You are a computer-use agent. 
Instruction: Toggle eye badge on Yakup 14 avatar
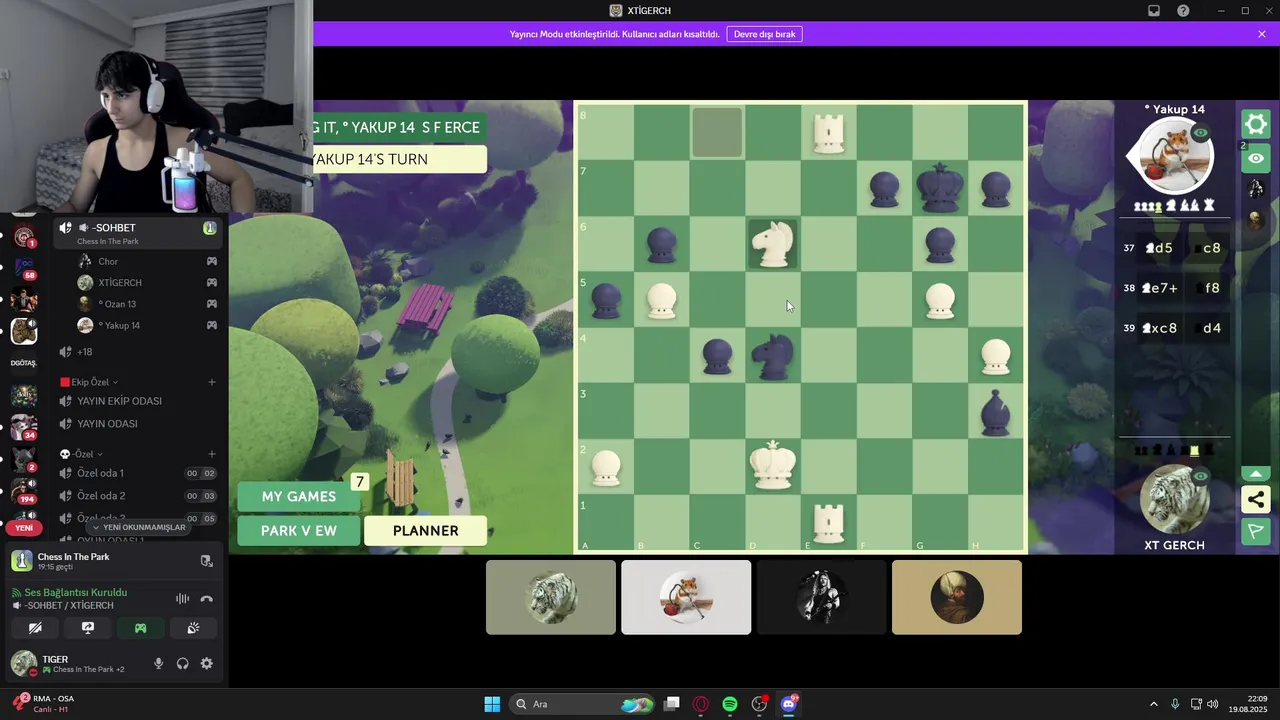pyautogui.click(x=1201, y=132)
